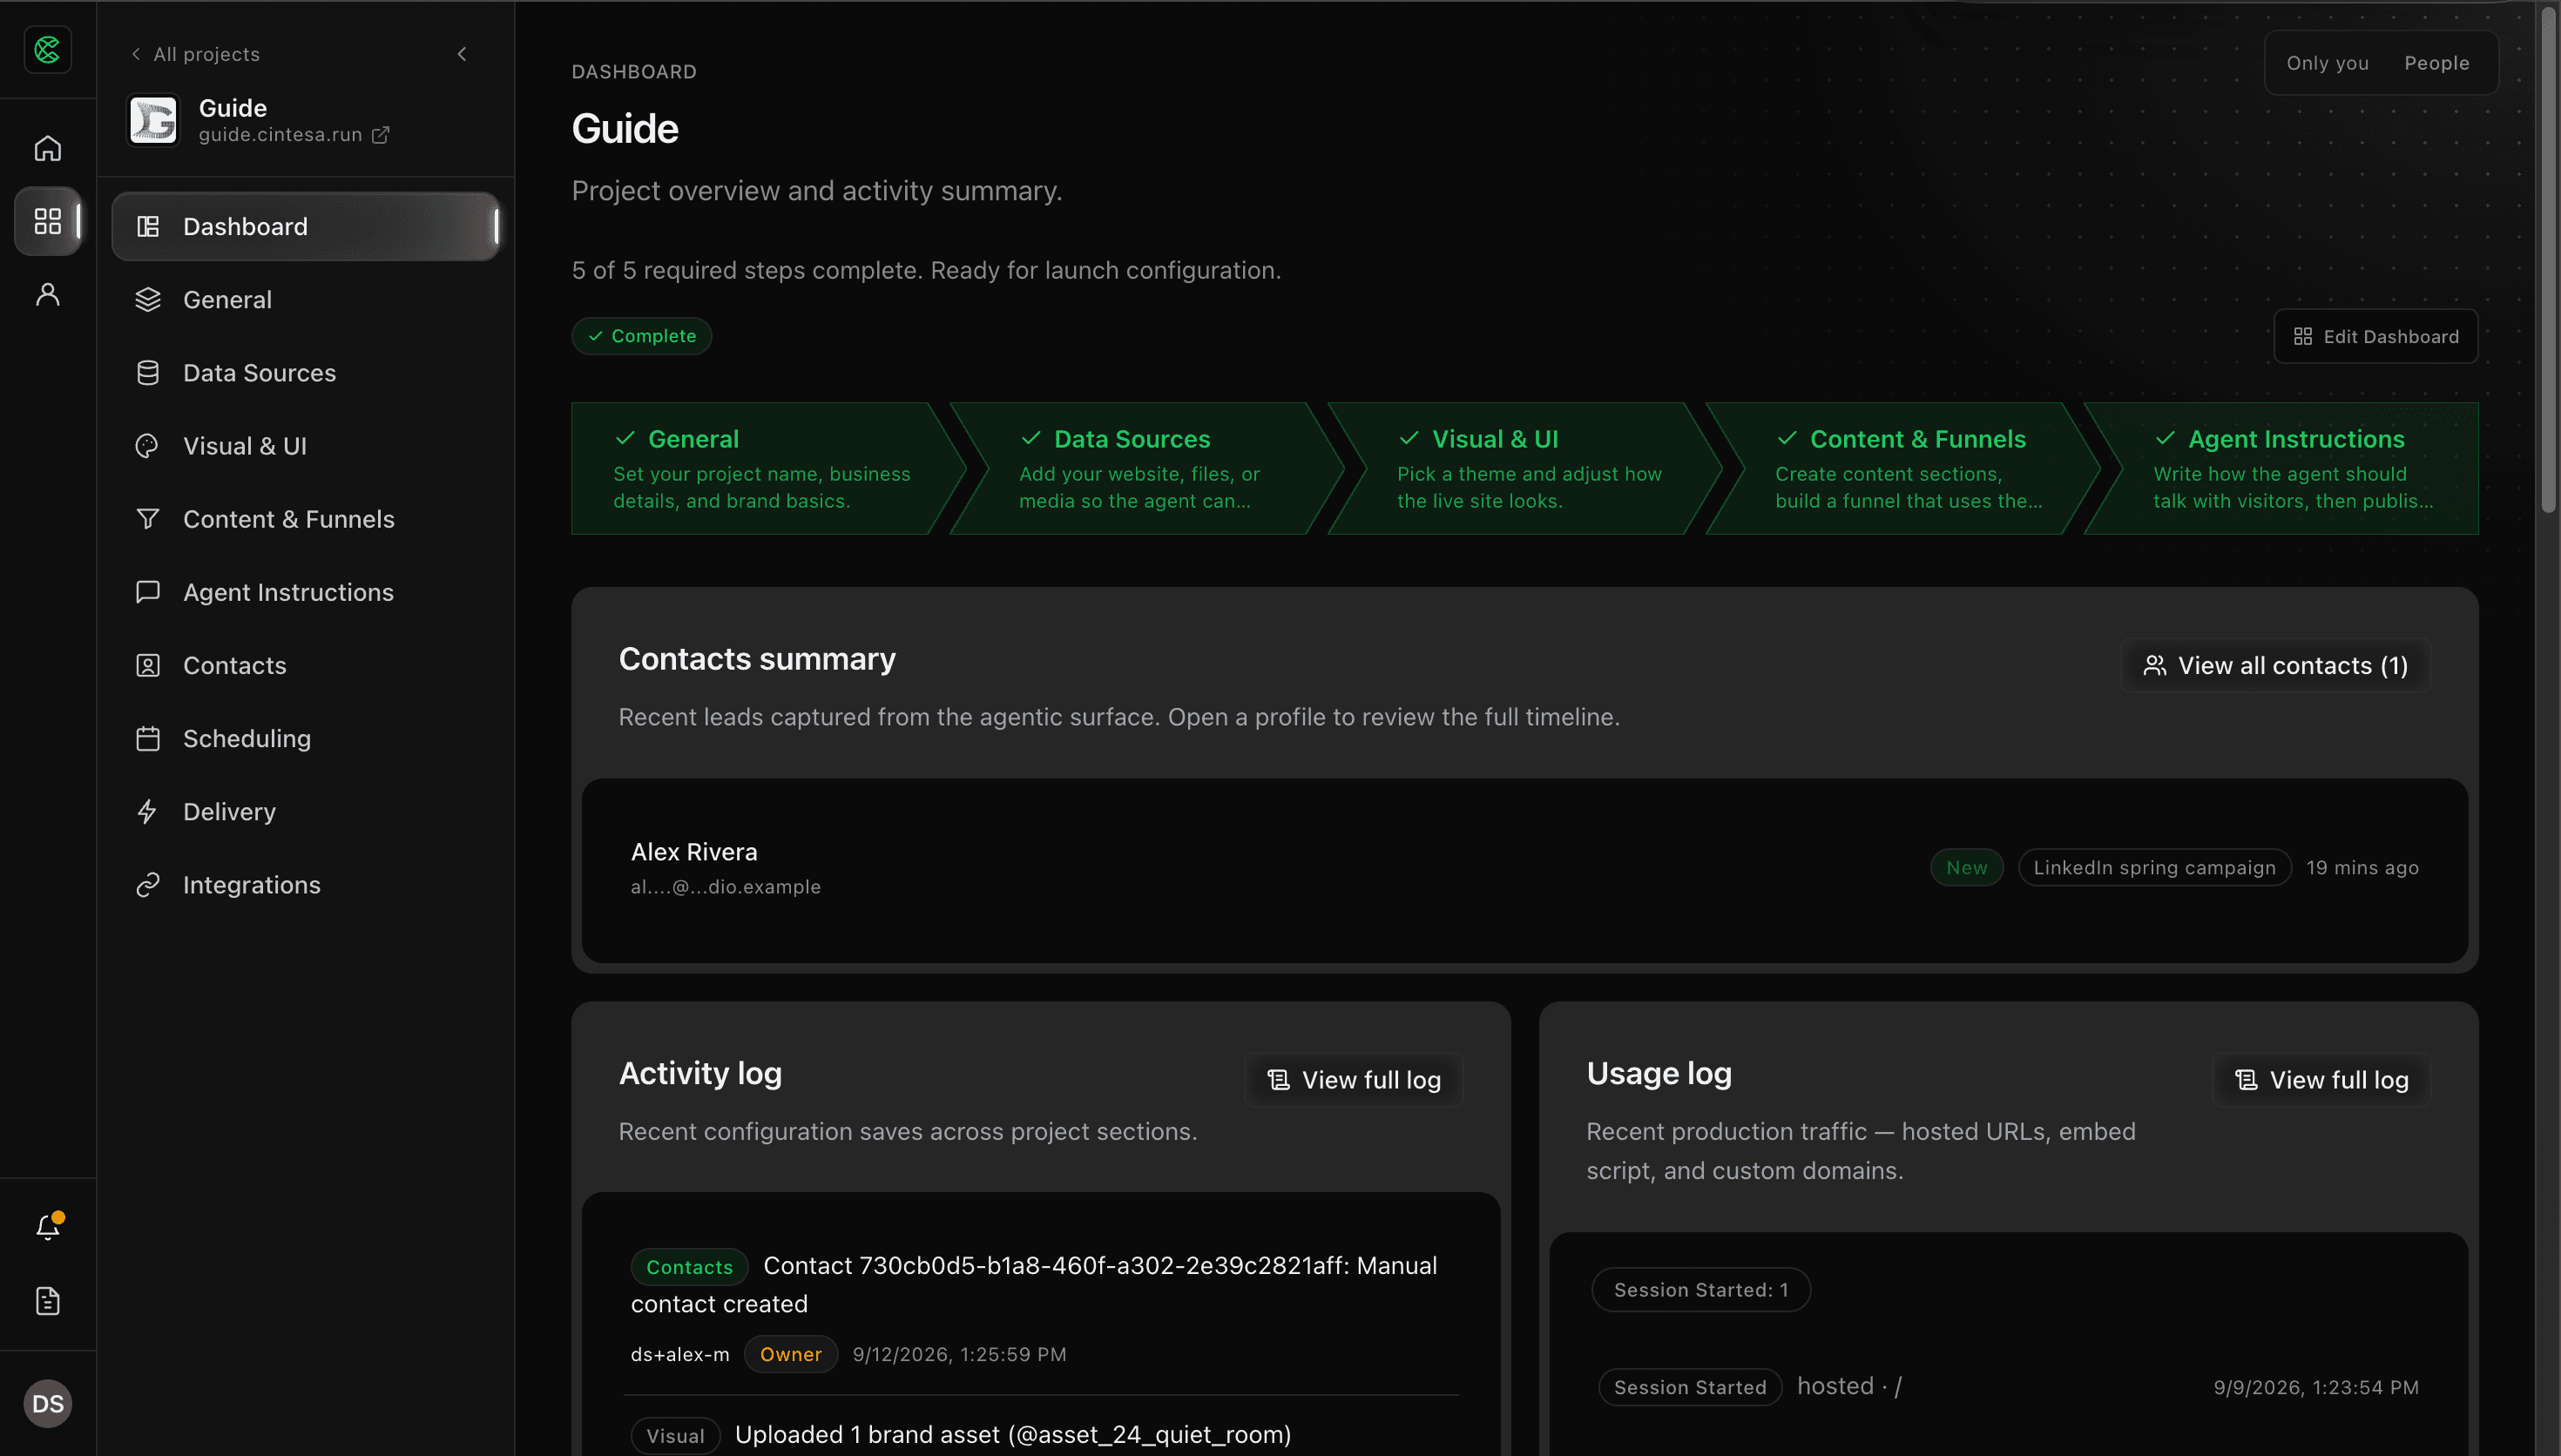Viewport: 2561px width, 1456px height.
Task: Open Delivery in sidebar
Action: (x=306, y=811)
